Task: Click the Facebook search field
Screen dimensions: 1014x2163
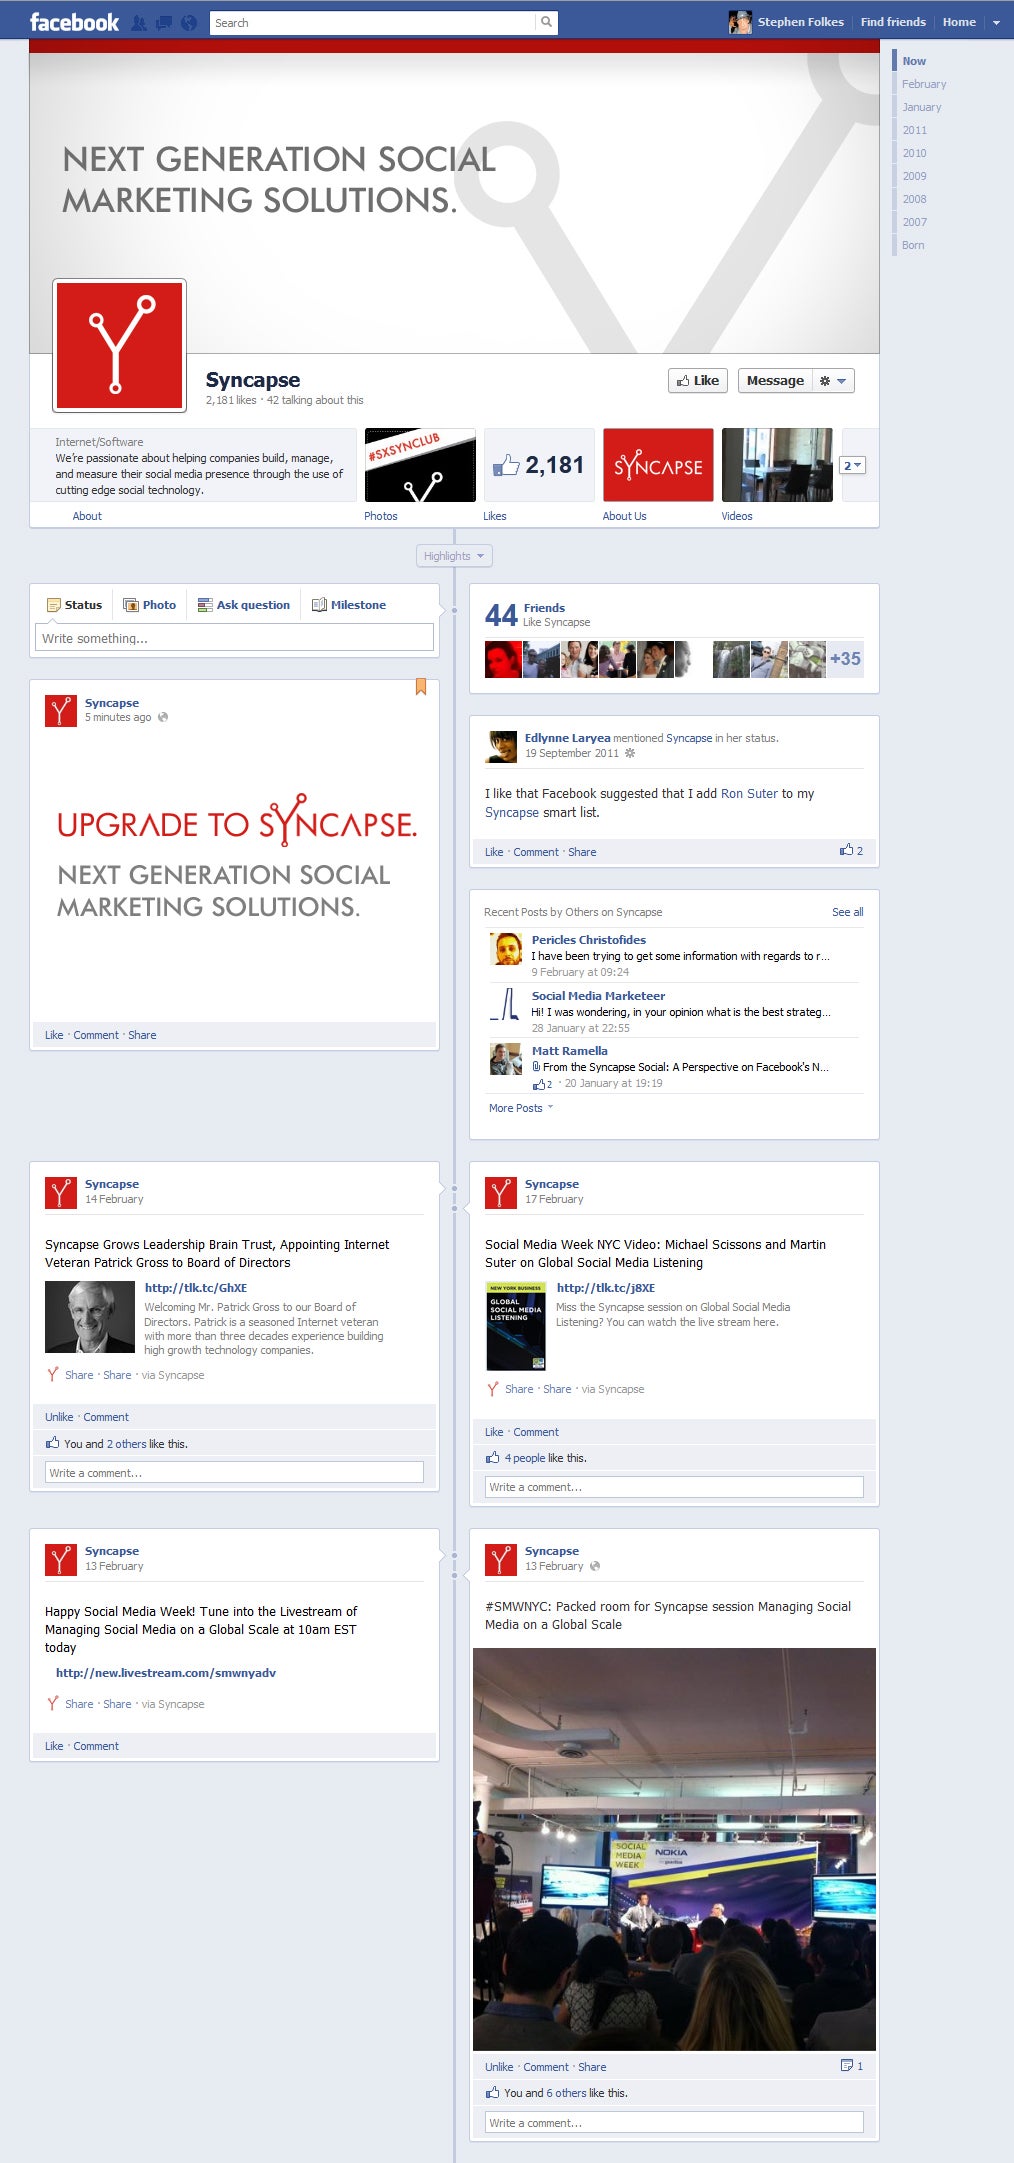Action: click(373, 22)
